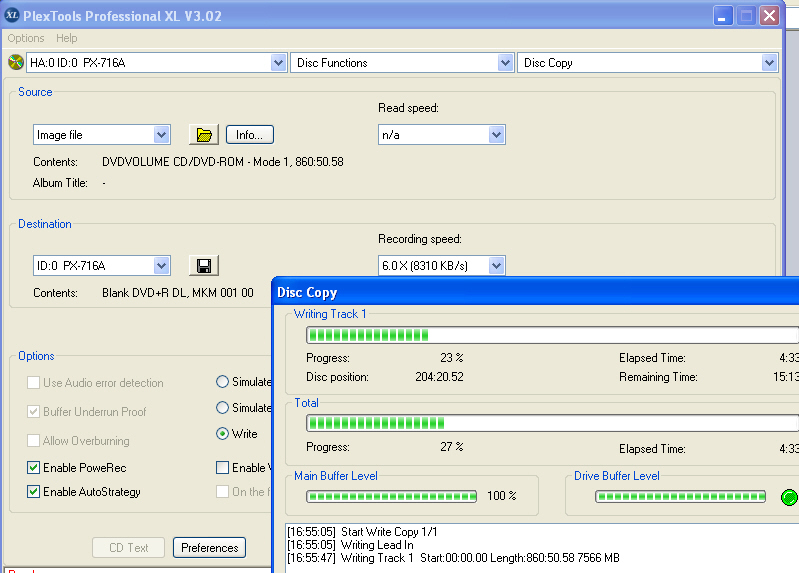Close the PlexTools Professional window
This screenshot has width=799, height=573.
pos(769,16)
